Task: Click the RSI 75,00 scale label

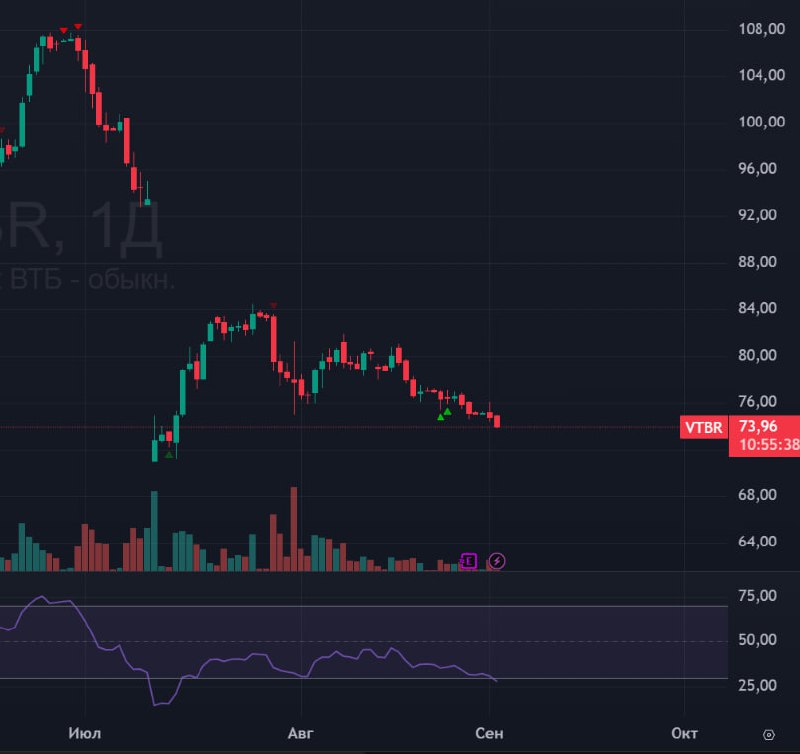Action: pyautogui.click(x=757, y=595)
